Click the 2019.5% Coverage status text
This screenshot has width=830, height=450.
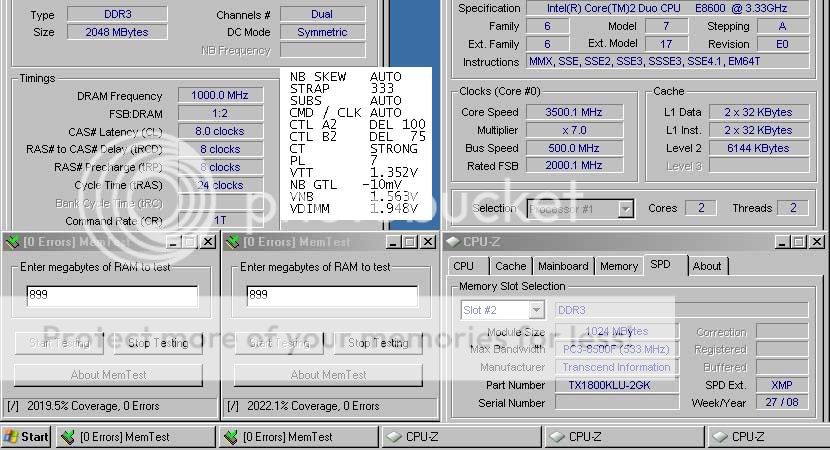coord(93,406)
